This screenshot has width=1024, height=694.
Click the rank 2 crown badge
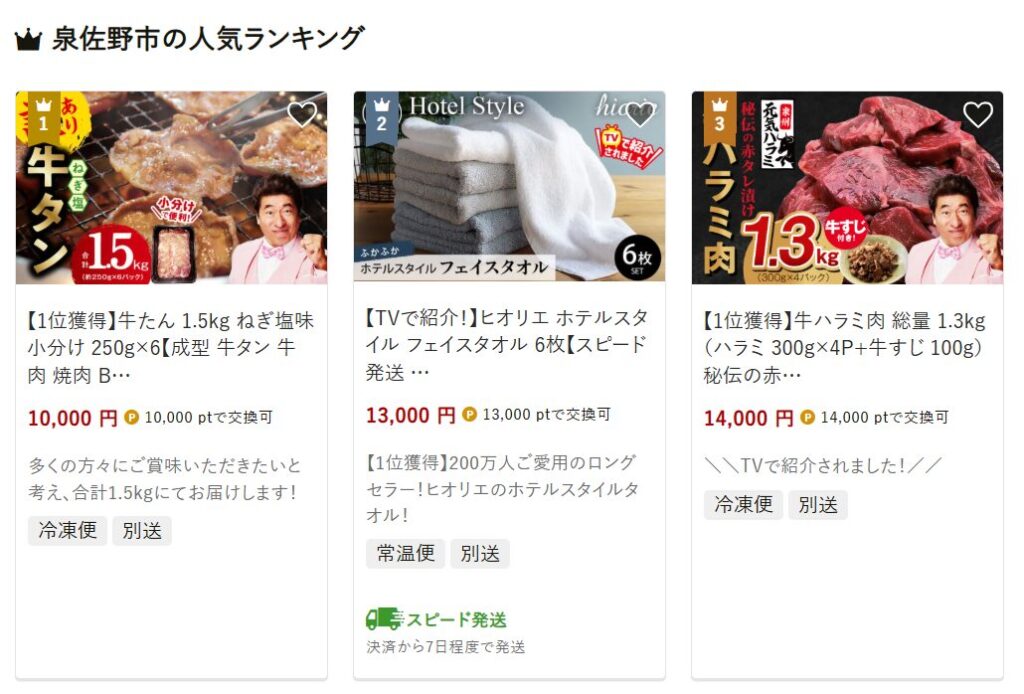point(381,116)
